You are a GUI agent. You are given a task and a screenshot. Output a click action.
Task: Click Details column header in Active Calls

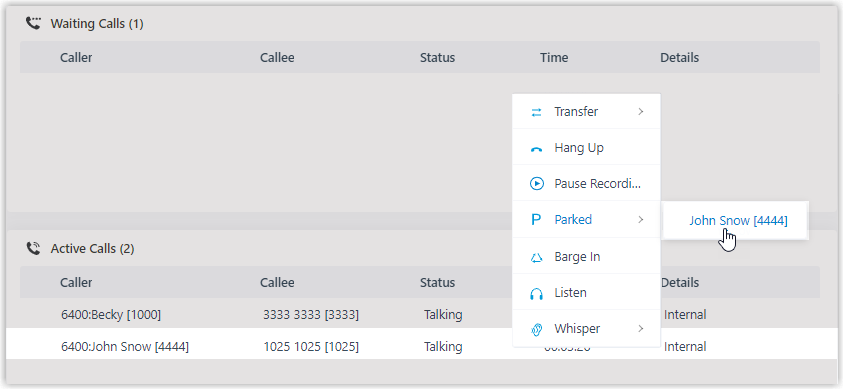[679, 282]
